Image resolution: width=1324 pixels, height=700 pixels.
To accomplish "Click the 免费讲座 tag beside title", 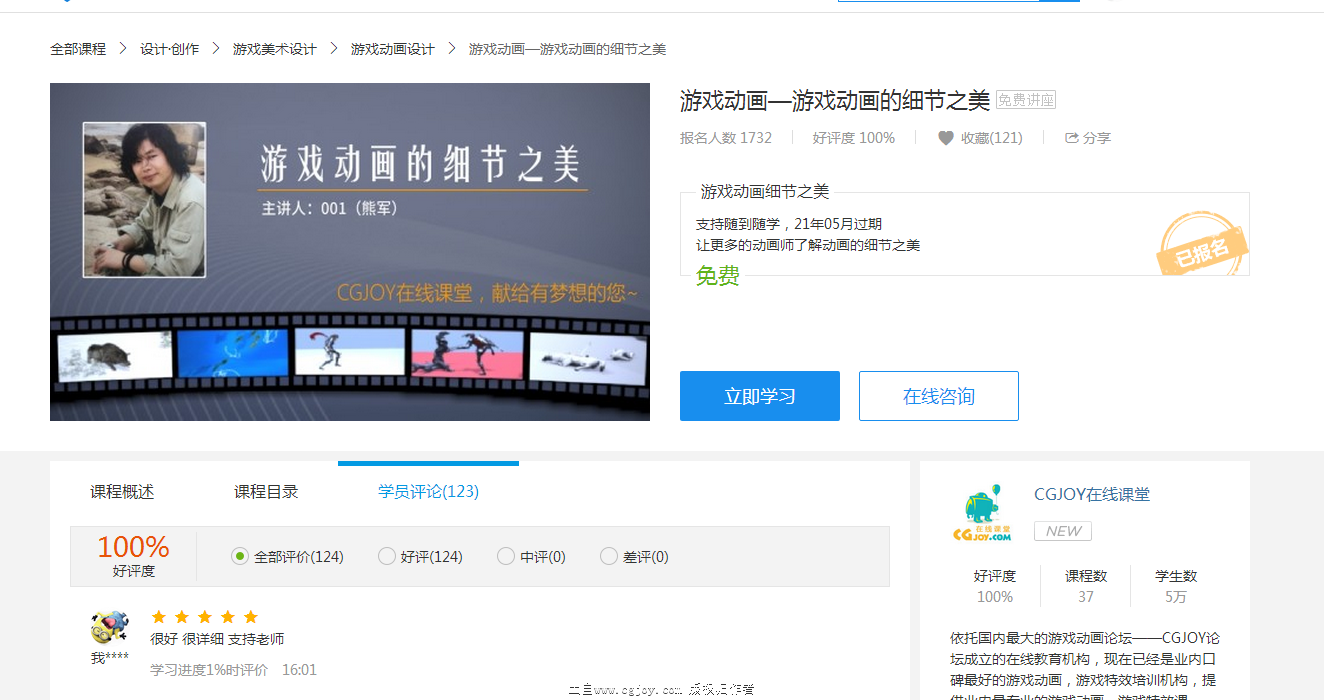I will (1026, 100).
